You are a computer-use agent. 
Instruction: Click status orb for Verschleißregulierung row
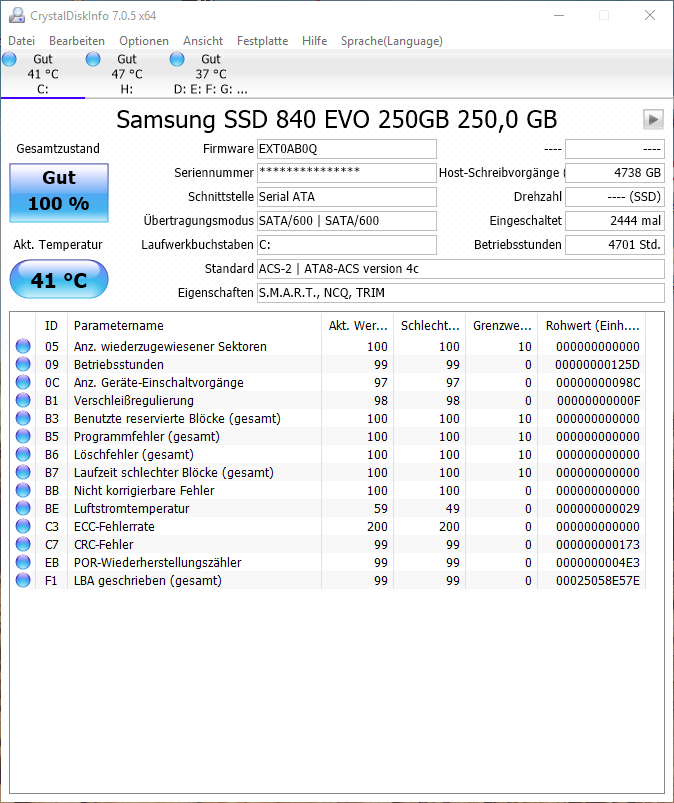point(23,400)
